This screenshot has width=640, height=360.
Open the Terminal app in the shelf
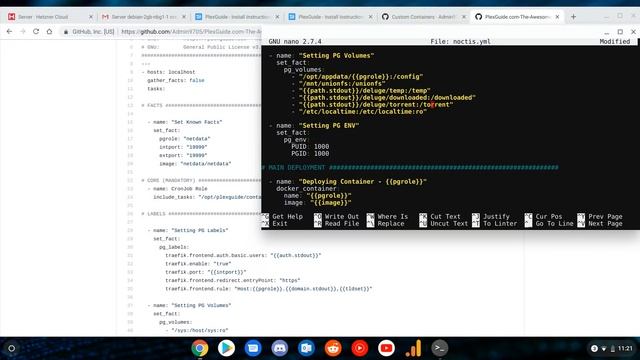(x=440, y=348)
